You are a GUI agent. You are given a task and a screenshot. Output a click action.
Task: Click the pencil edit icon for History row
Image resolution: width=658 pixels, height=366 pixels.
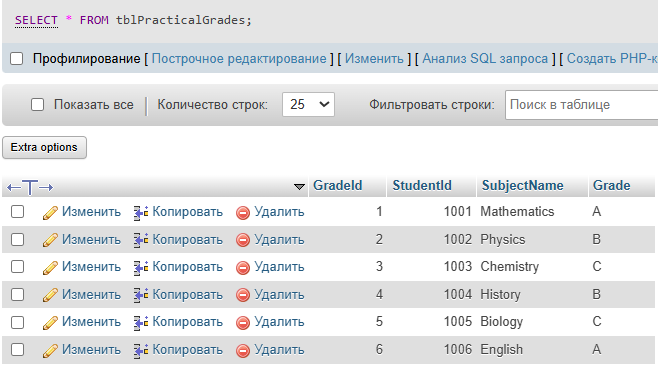tap(50, 295)
